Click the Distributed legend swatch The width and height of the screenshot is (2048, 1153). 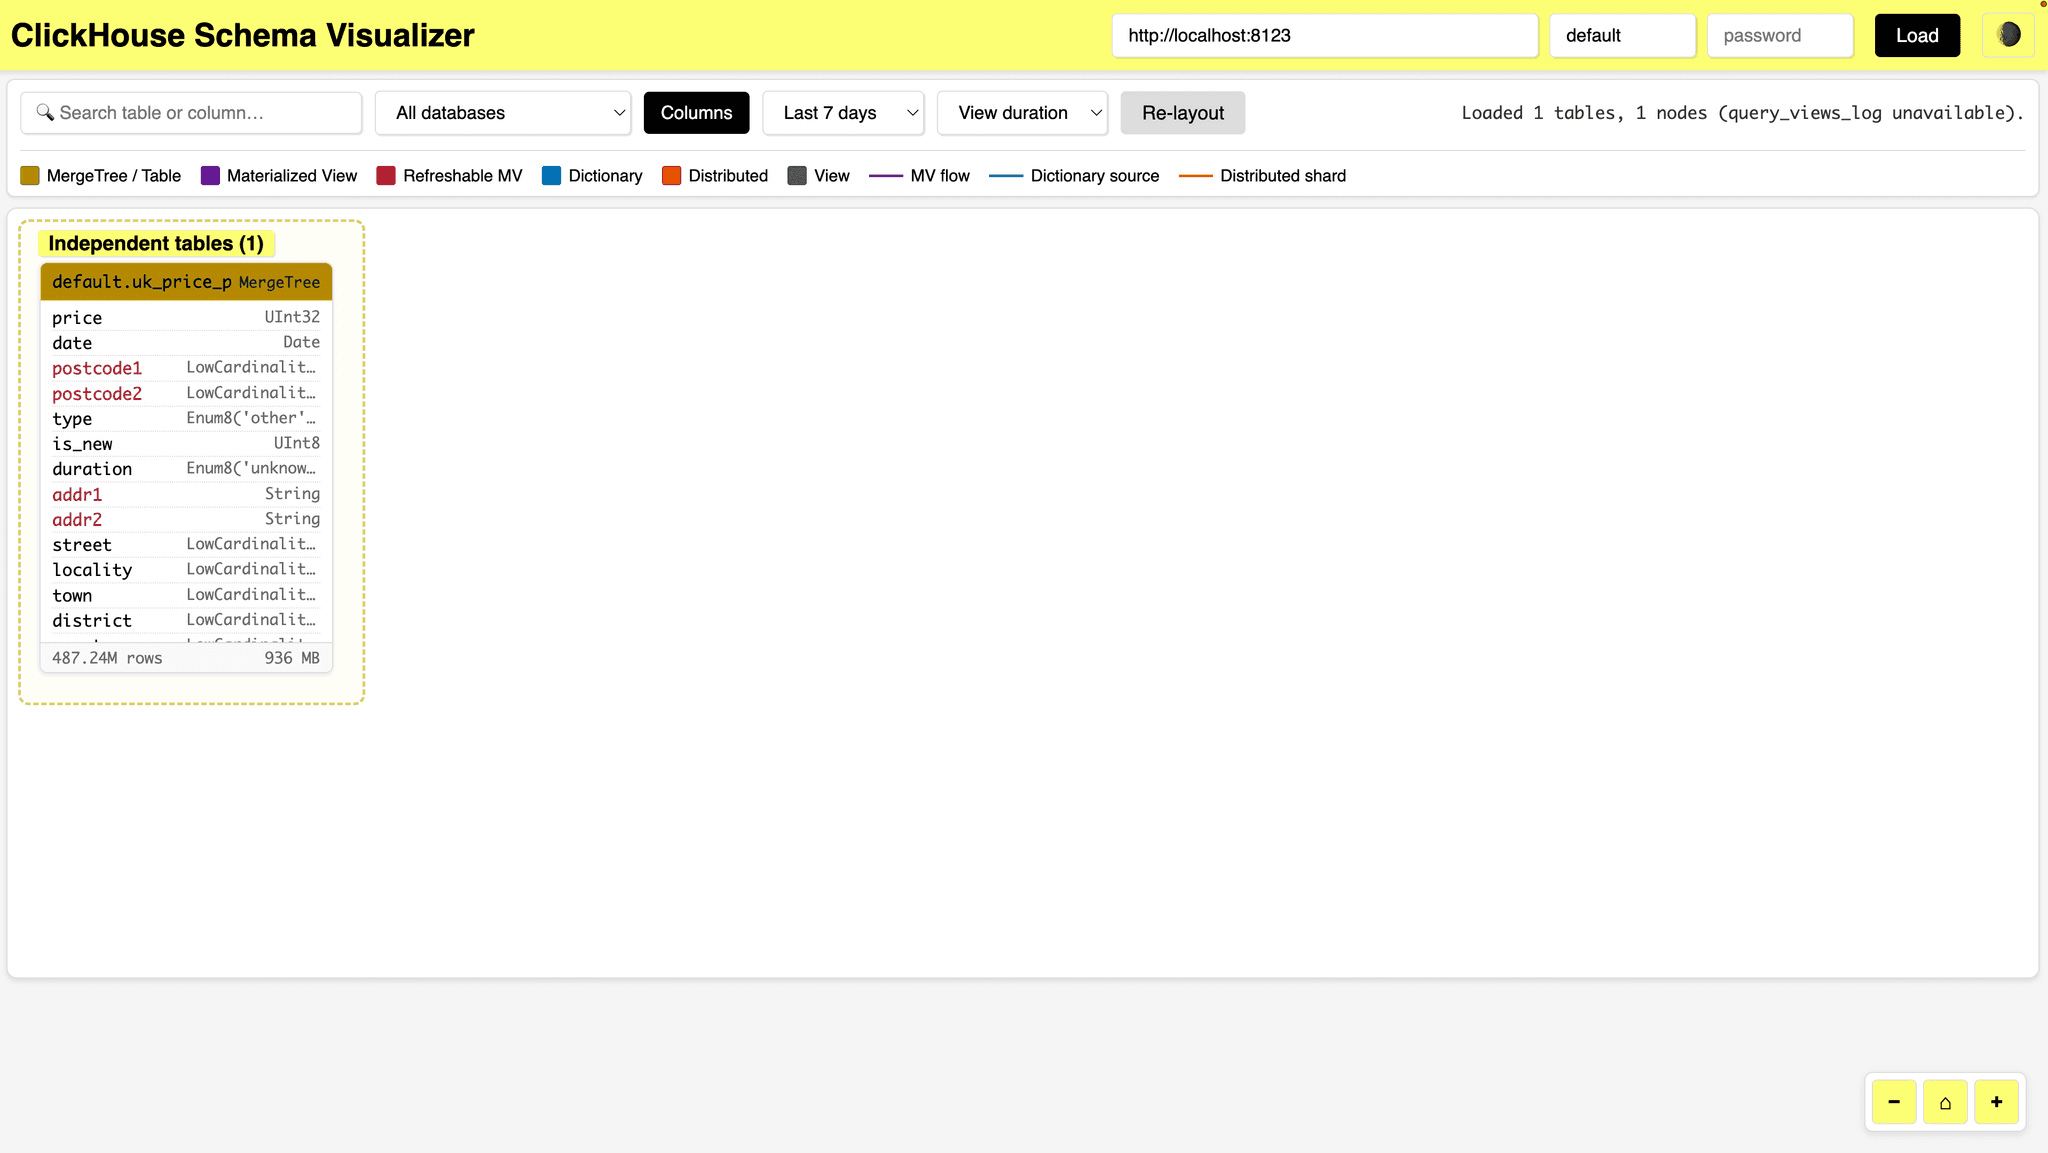click(671, 176)
